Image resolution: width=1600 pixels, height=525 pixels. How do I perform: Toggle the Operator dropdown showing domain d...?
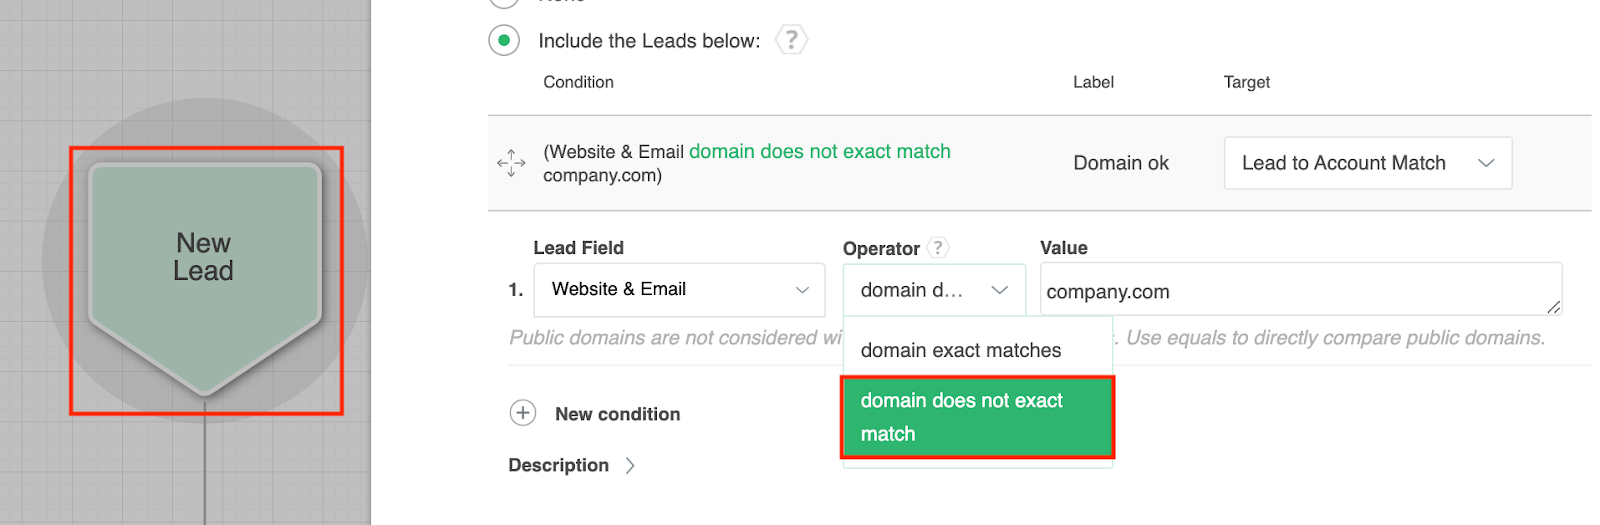tap(934, 290)
